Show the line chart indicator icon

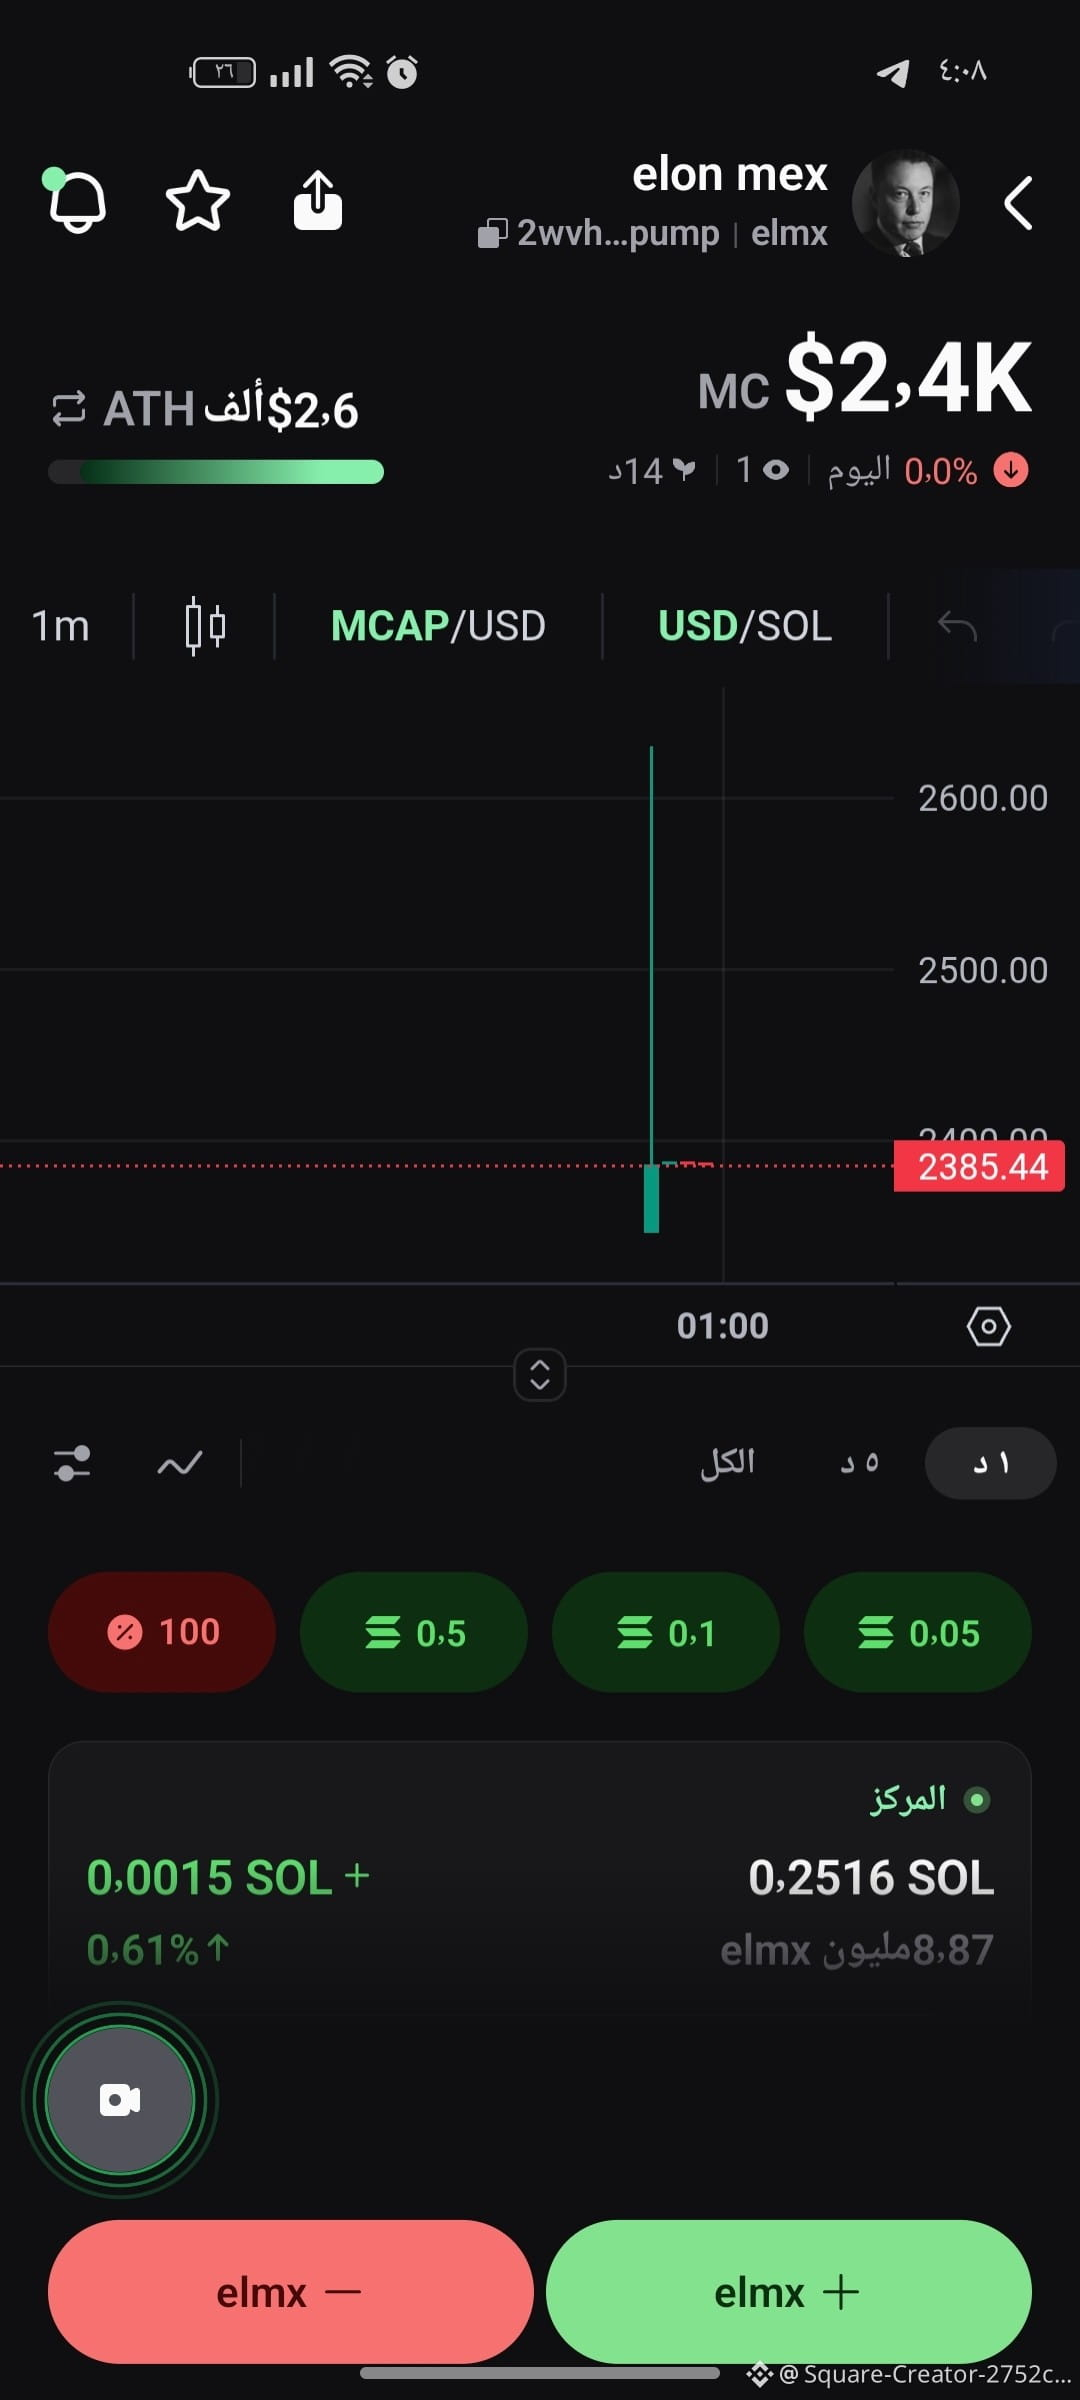180,1464
